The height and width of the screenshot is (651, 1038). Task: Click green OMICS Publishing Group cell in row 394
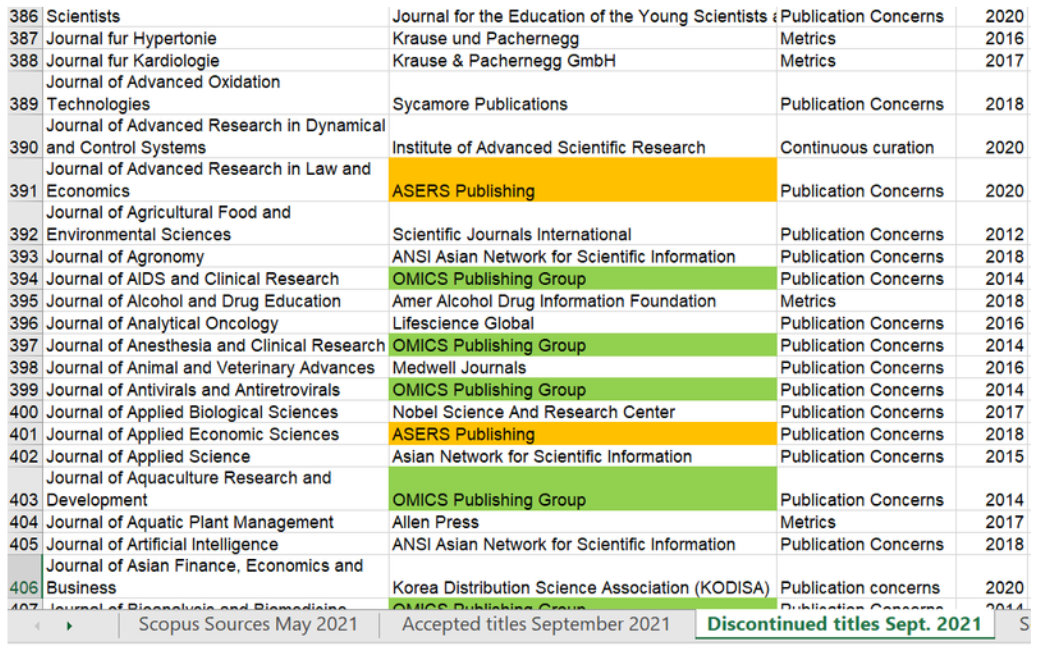[x=583, y=279]
